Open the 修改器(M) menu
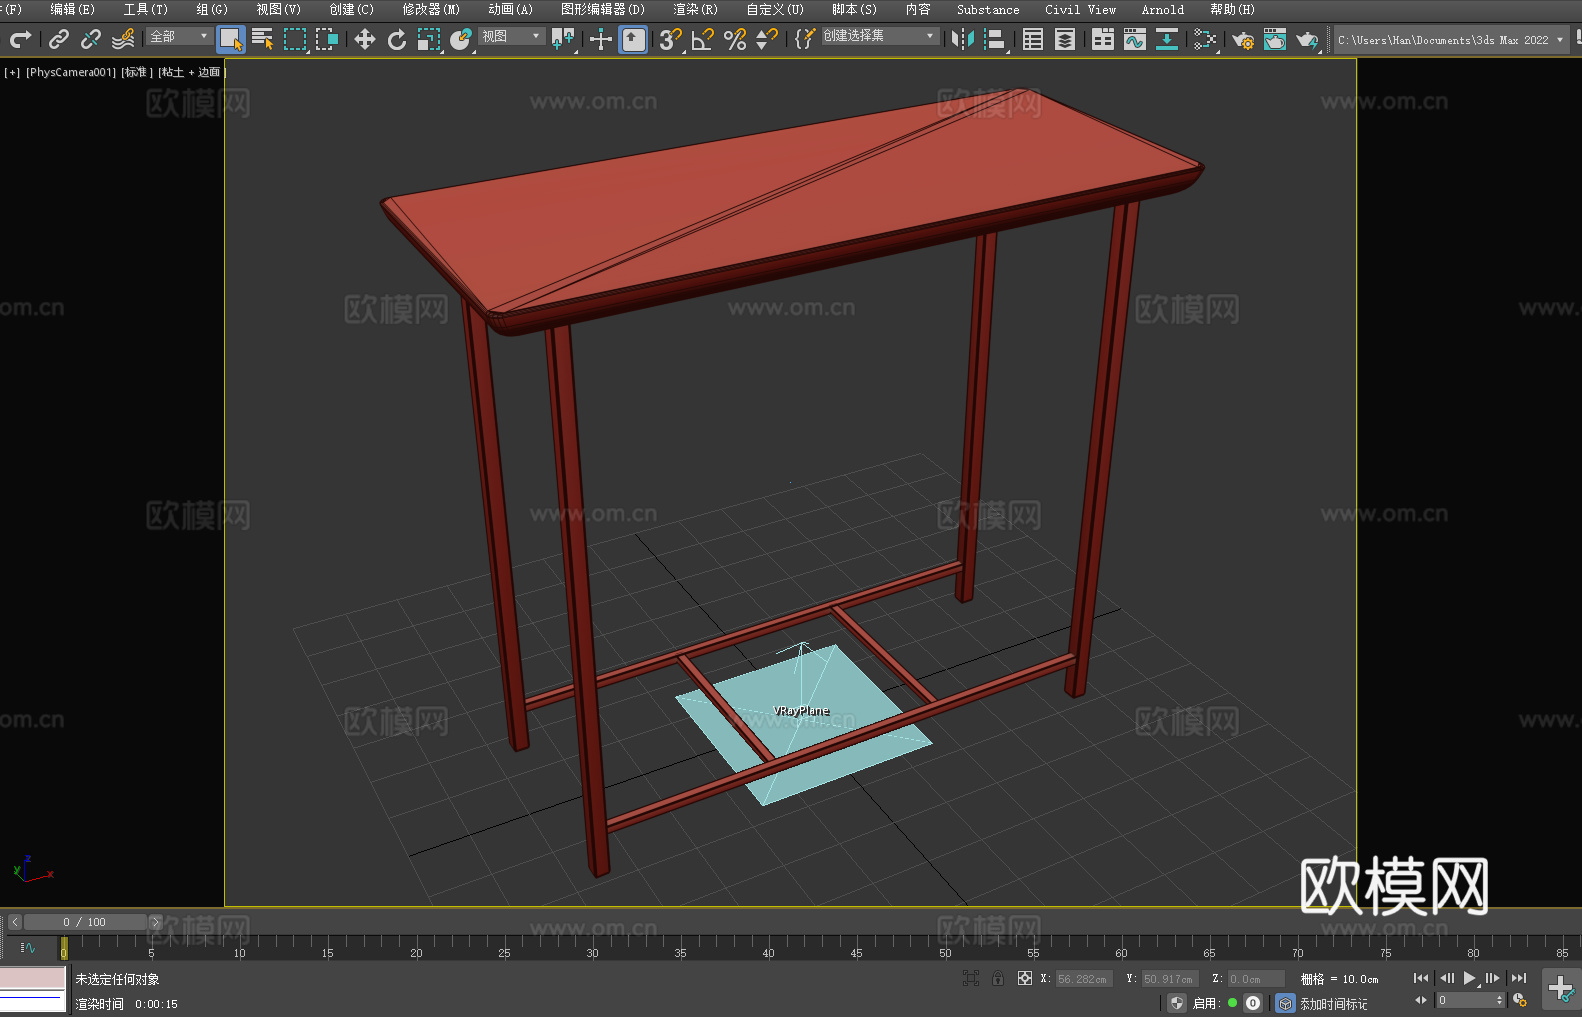This screenshot has height=1017, width=1582. (431, 9)
